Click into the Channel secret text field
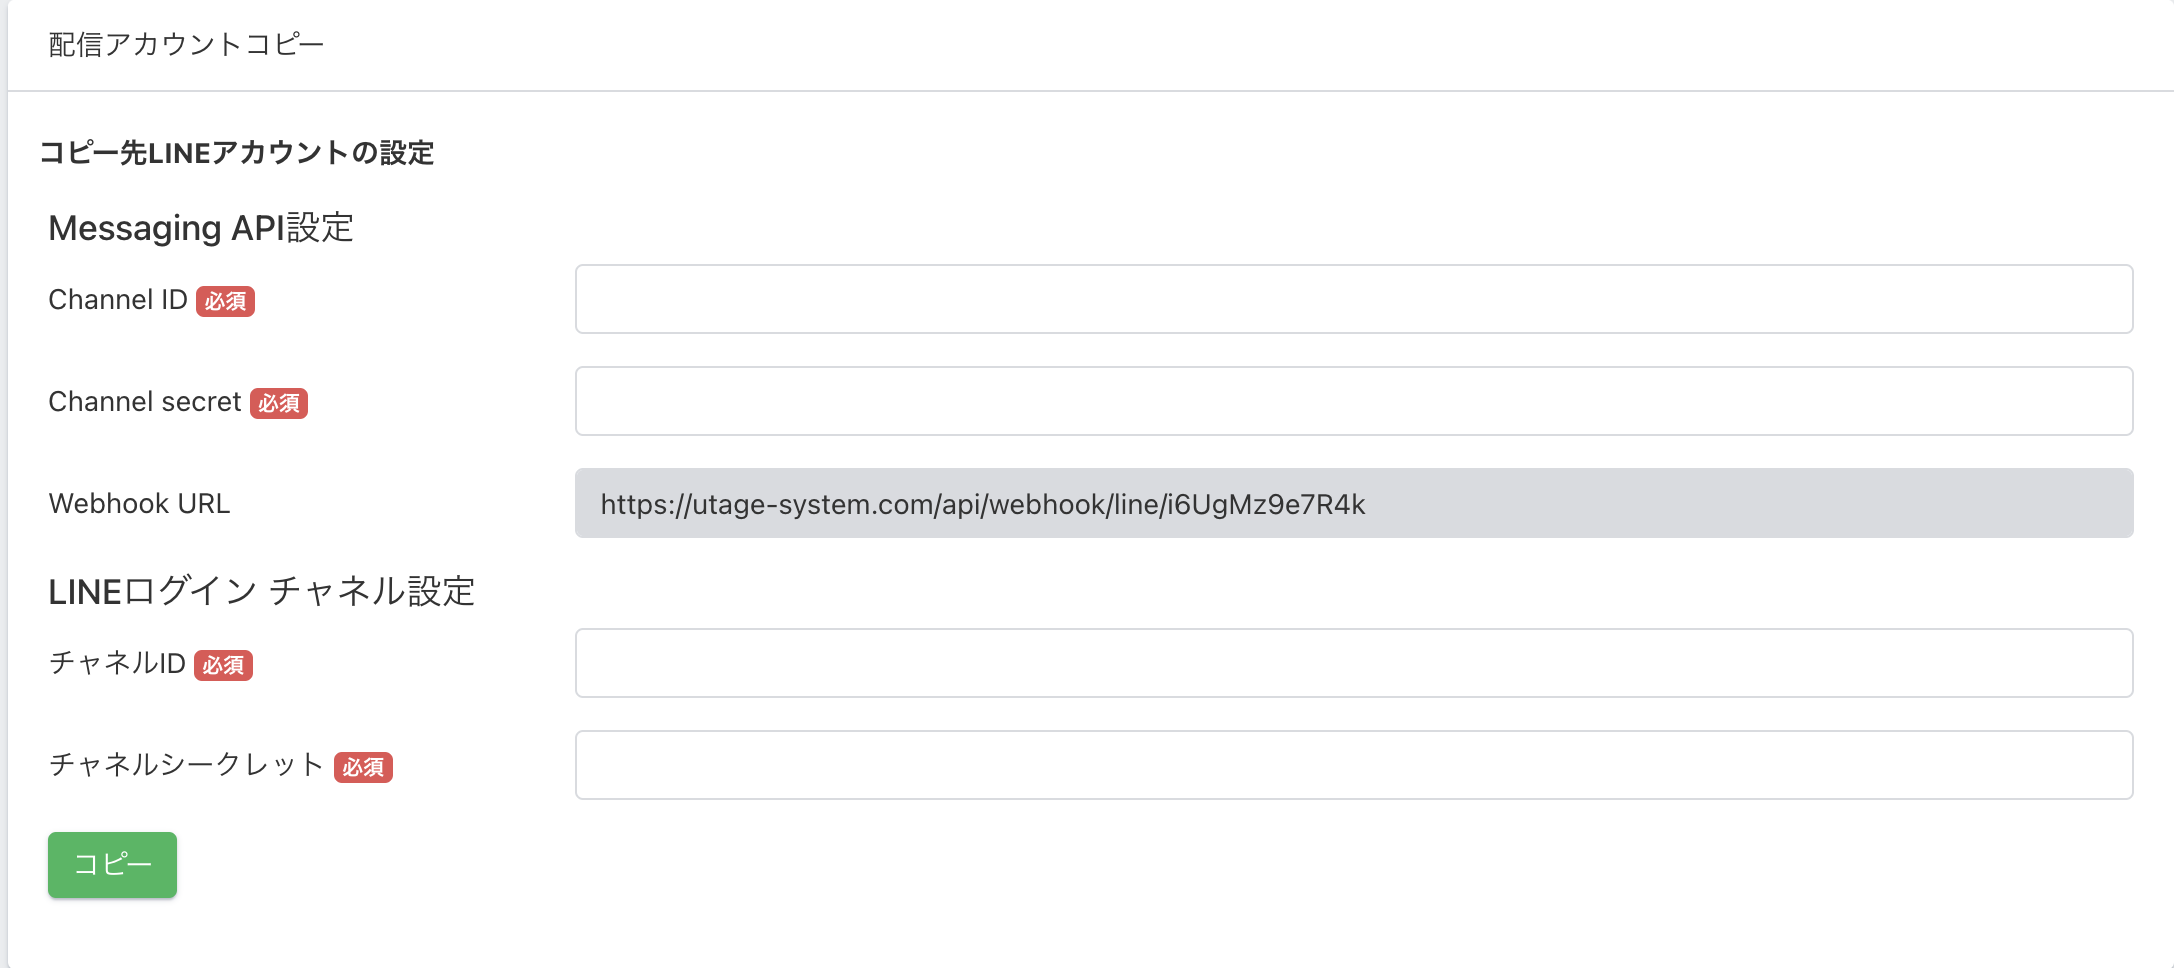Image resolution: width=2174 pixels, height=968 pixels. [1353, 401]
